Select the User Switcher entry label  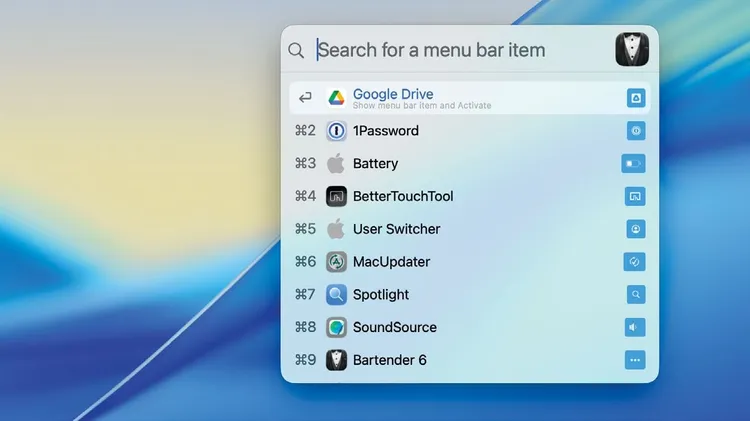pyautogui.click(x=396, y=229)
